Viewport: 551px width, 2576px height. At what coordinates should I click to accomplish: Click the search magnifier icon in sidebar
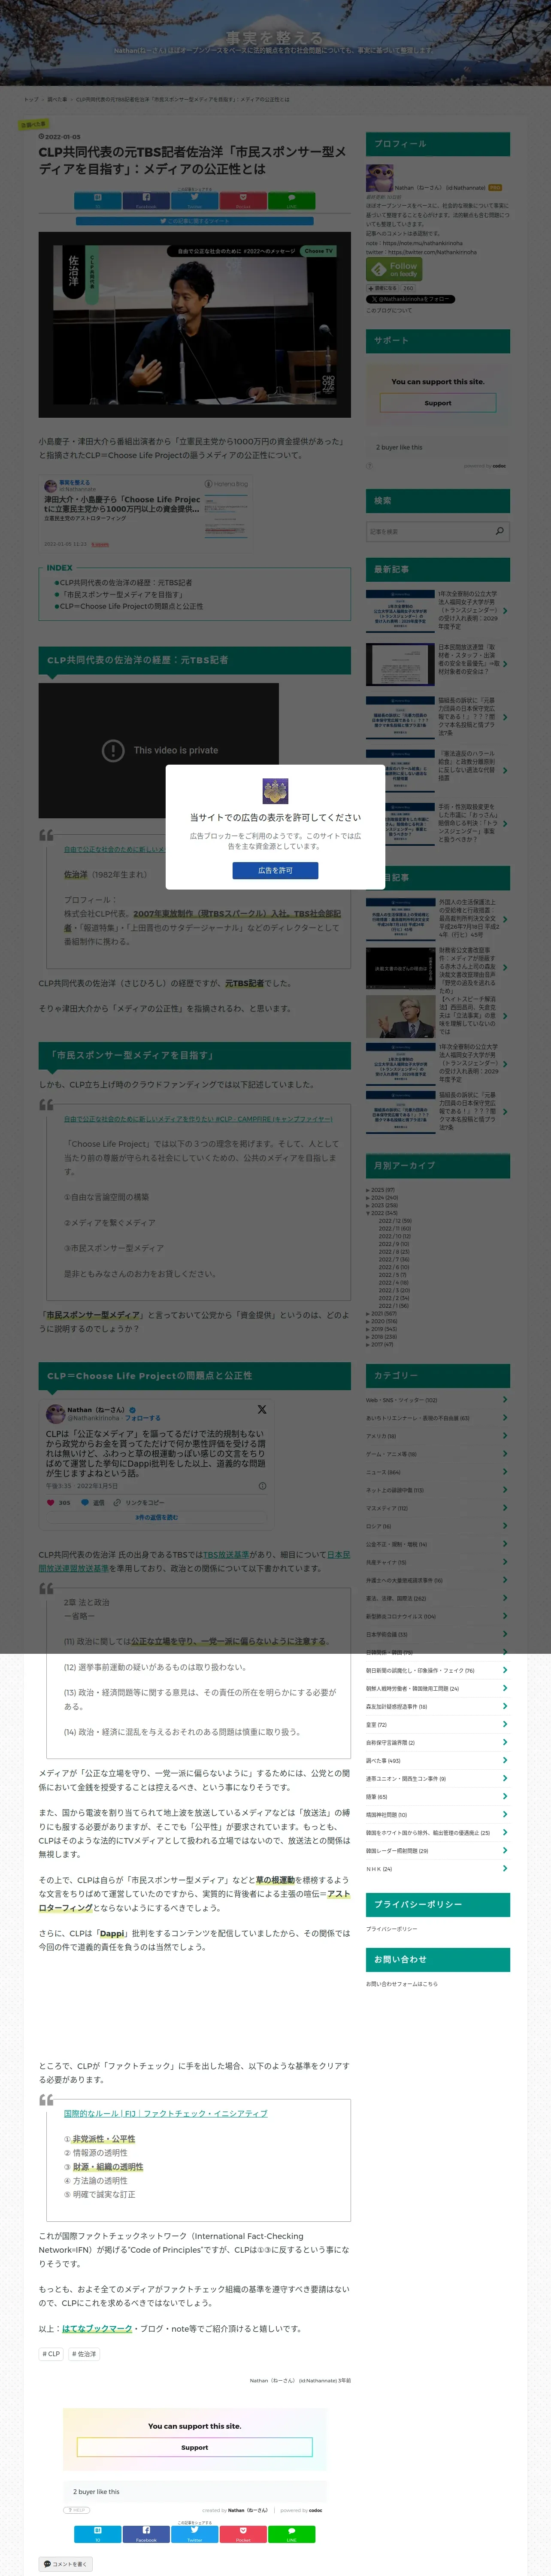pos(500,531)
